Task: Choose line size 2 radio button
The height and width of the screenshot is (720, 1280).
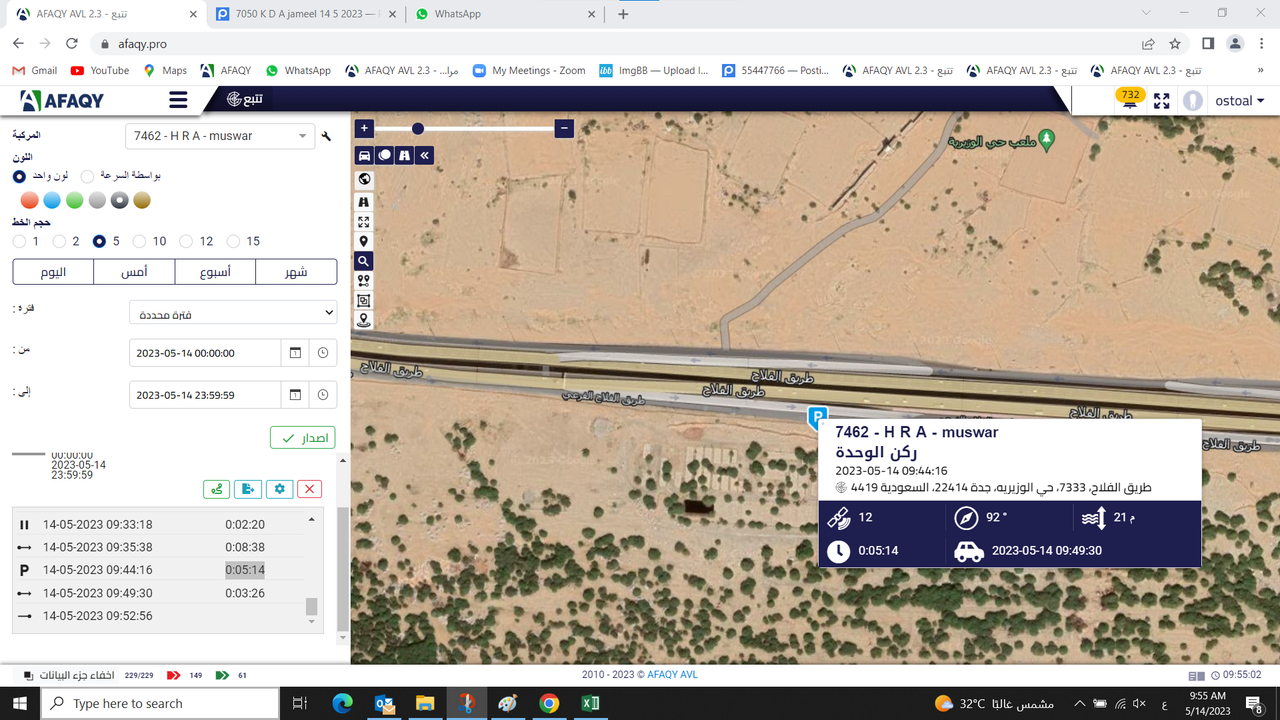Action: coord(59,241)
